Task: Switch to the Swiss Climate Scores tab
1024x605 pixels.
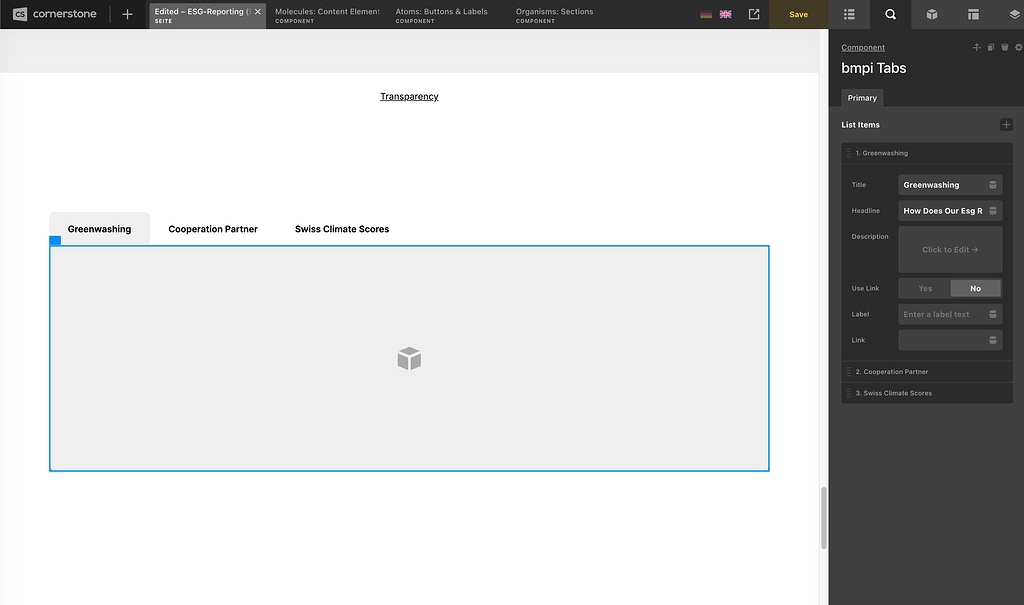Action: [x=343, y=228]
